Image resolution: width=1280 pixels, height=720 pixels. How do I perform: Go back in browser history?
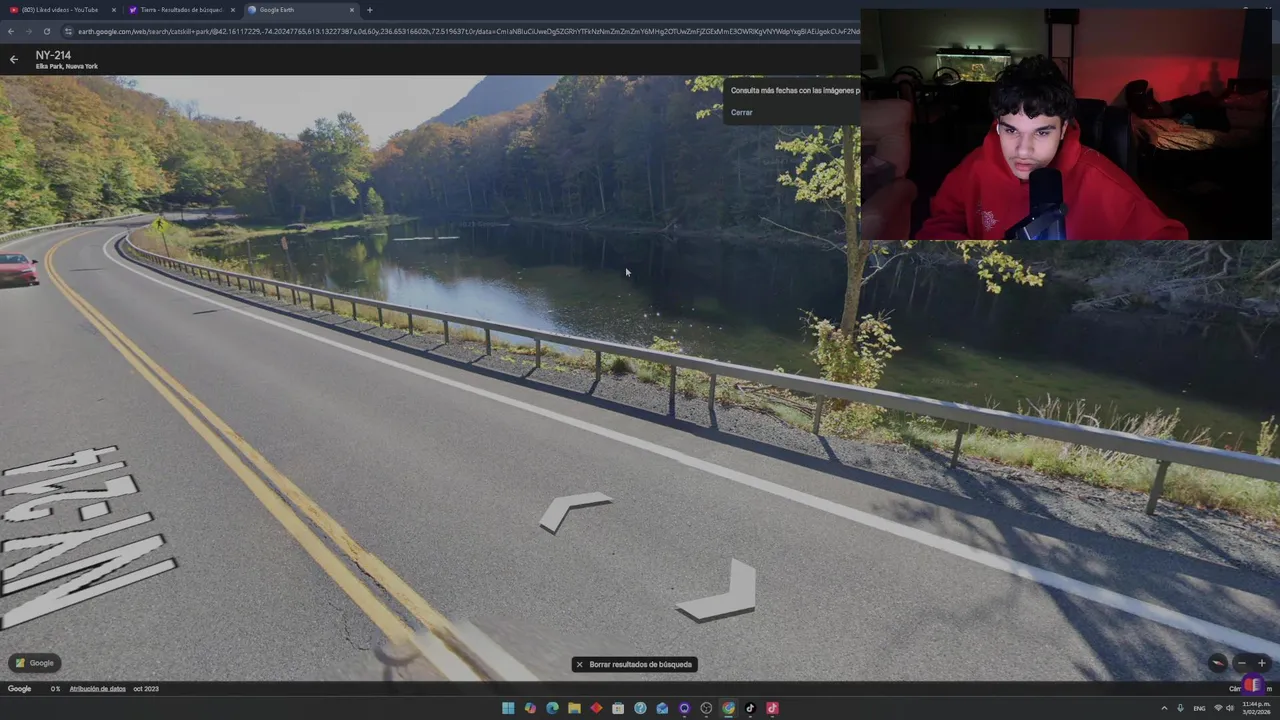coord(10,31)
